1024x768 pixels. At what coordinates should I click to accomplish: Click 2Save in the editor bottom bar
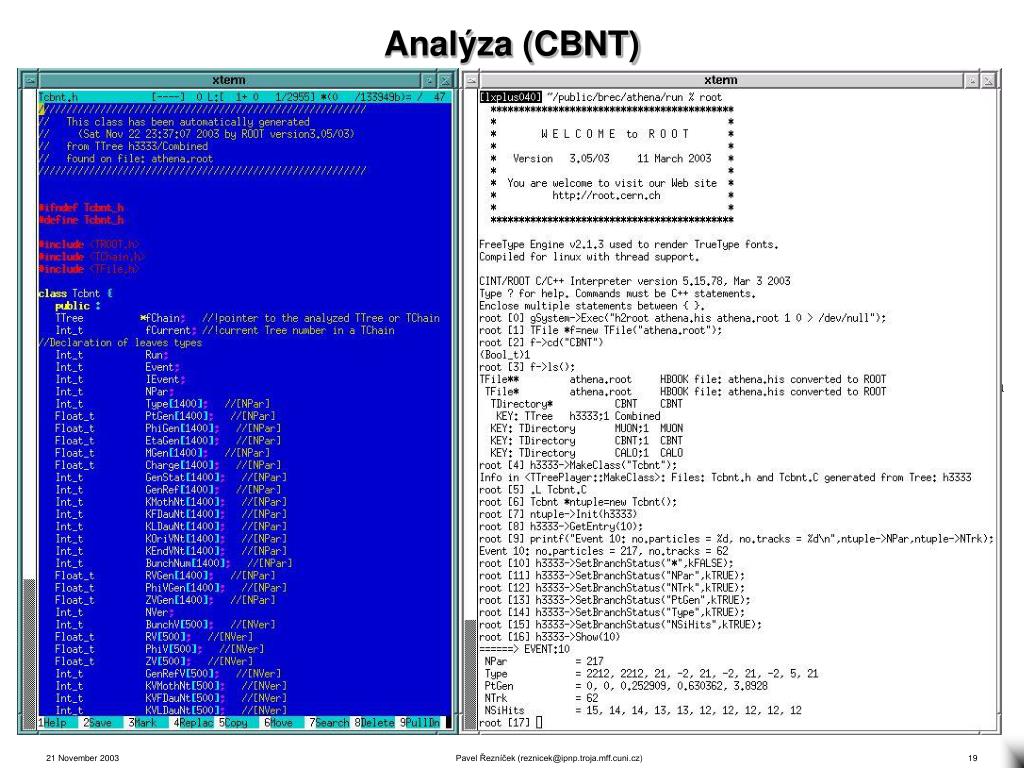point(97,723)
